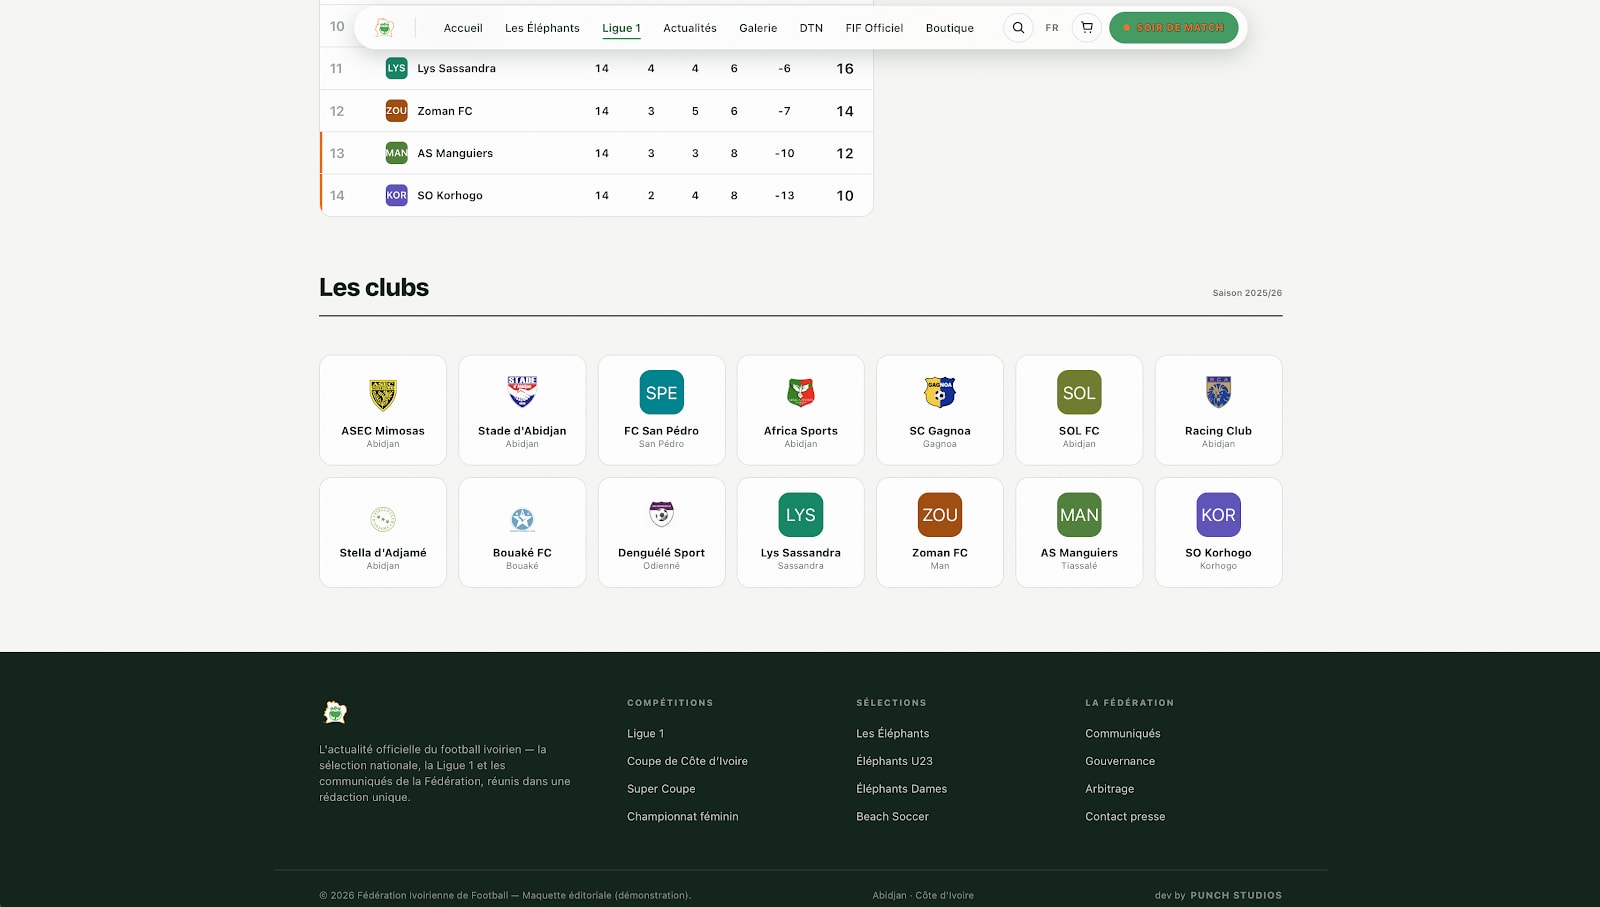Screen dimensions: 1600x907
Task: Open Les Éléphants in the navbar
Action: 542,28
